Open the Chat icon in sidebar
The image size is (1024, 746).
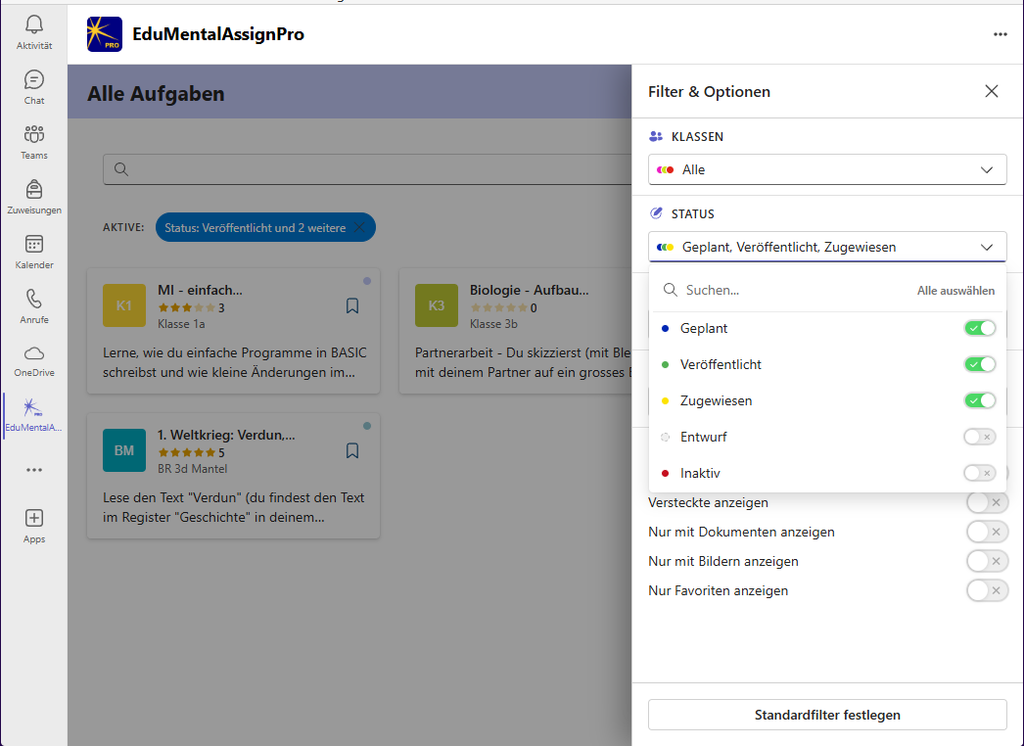(x=34, y=80)
